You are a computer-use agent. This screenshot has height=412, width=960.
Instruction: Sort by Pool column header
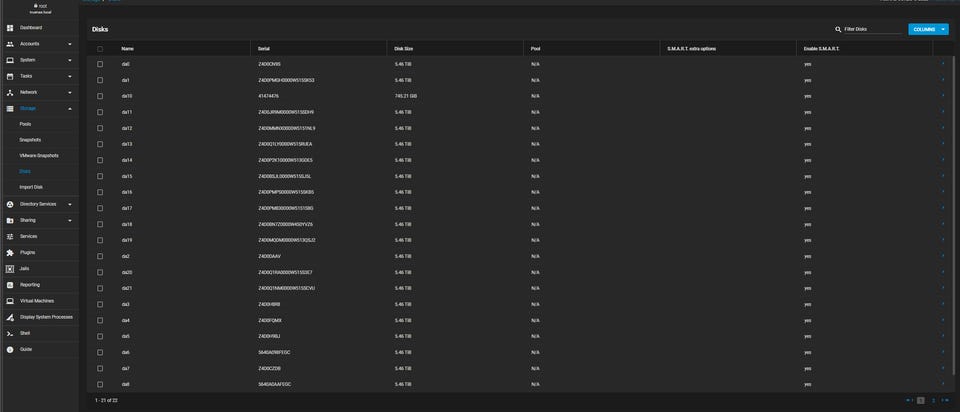click(535, 48)
